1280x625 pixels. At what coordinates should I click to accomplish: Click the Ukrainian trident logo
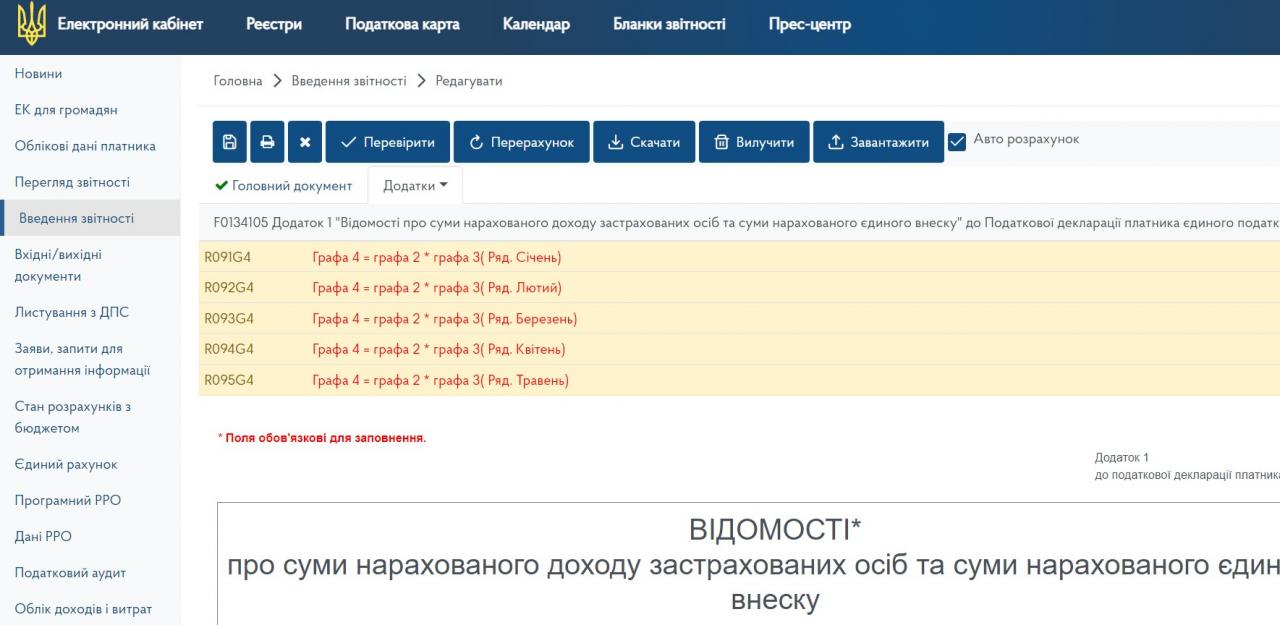pos(32,24)
